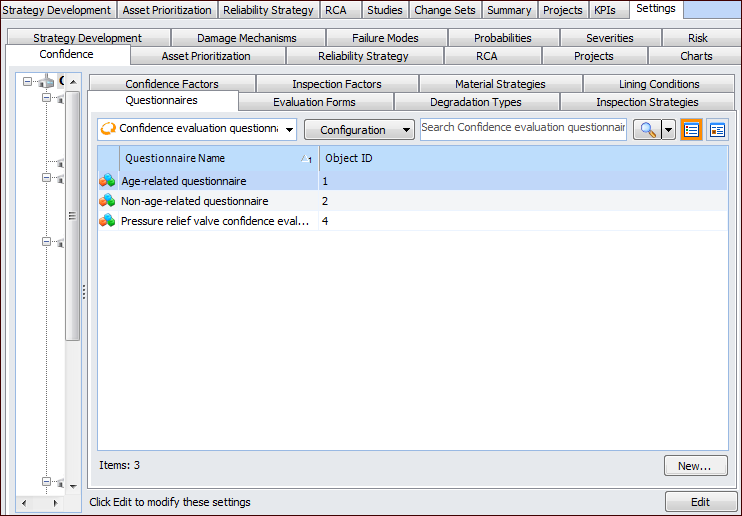Click icon of Non-age-related questionnaire row
Viewport: 742px width, 516px height.
click(107, 201)
